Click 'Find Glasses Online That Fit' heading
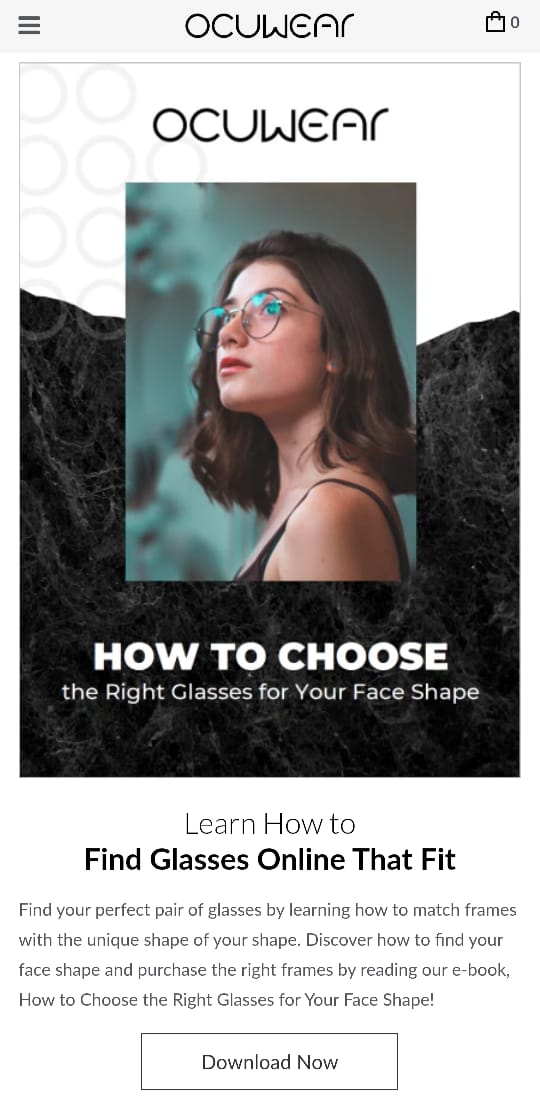Image resolution: width=540 pixels, height=1120 pixels. pyautogui.click(x=270, y=859)
